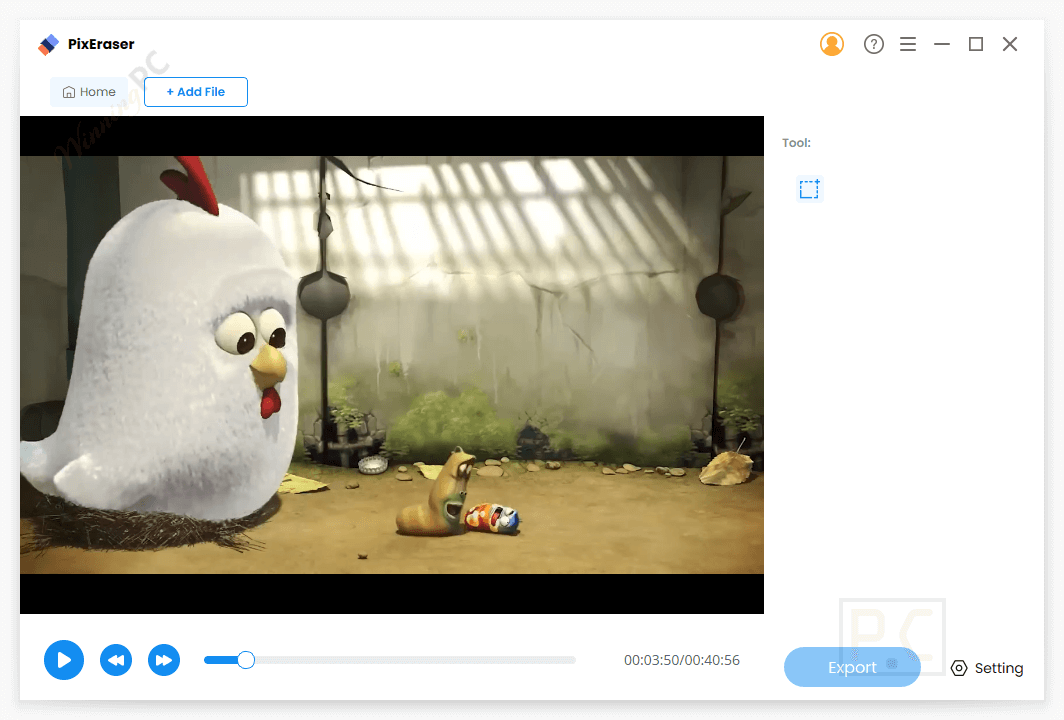1064x720 pixels.
Task: Click the playback progress slider handle
Action: click(246, 660)
